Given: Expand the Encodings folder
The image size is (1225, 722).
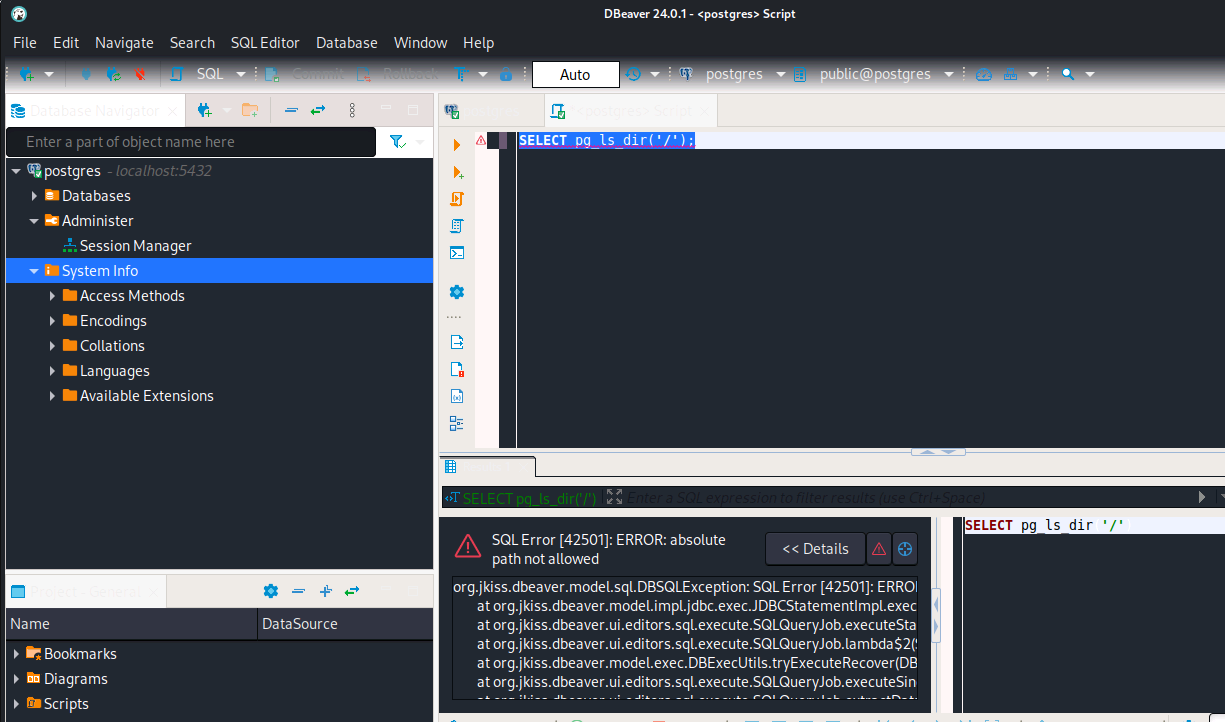Looking at the screenshot, I should (52, 321).
